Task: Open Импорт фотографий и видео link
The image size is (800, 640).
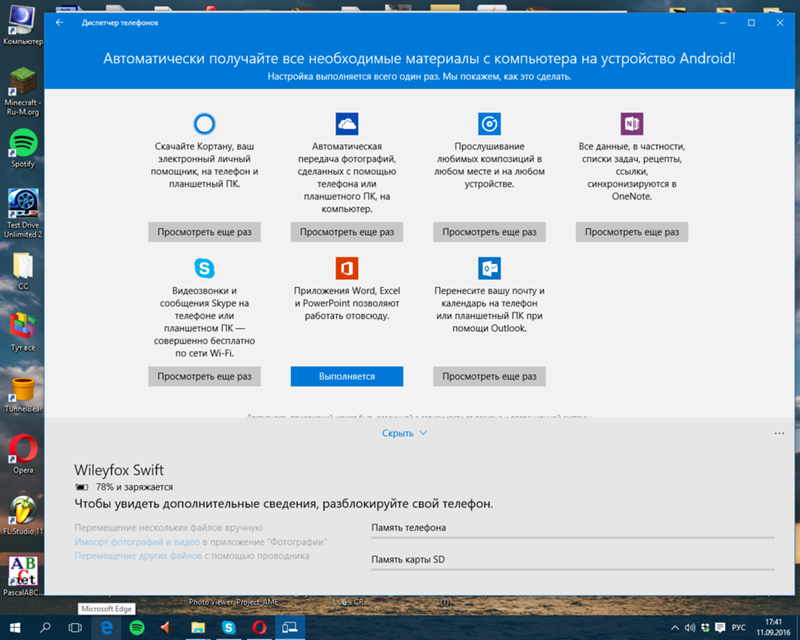Action: point(137,541)
